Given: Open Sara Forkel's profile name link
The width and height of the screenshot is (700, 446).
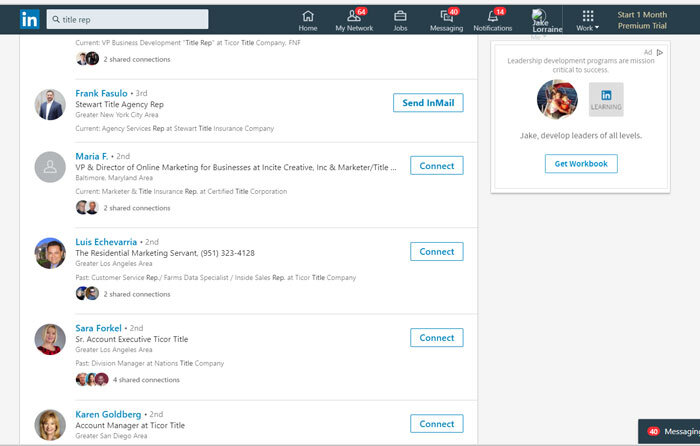Looking at the screenshot, I should point(98,328).
